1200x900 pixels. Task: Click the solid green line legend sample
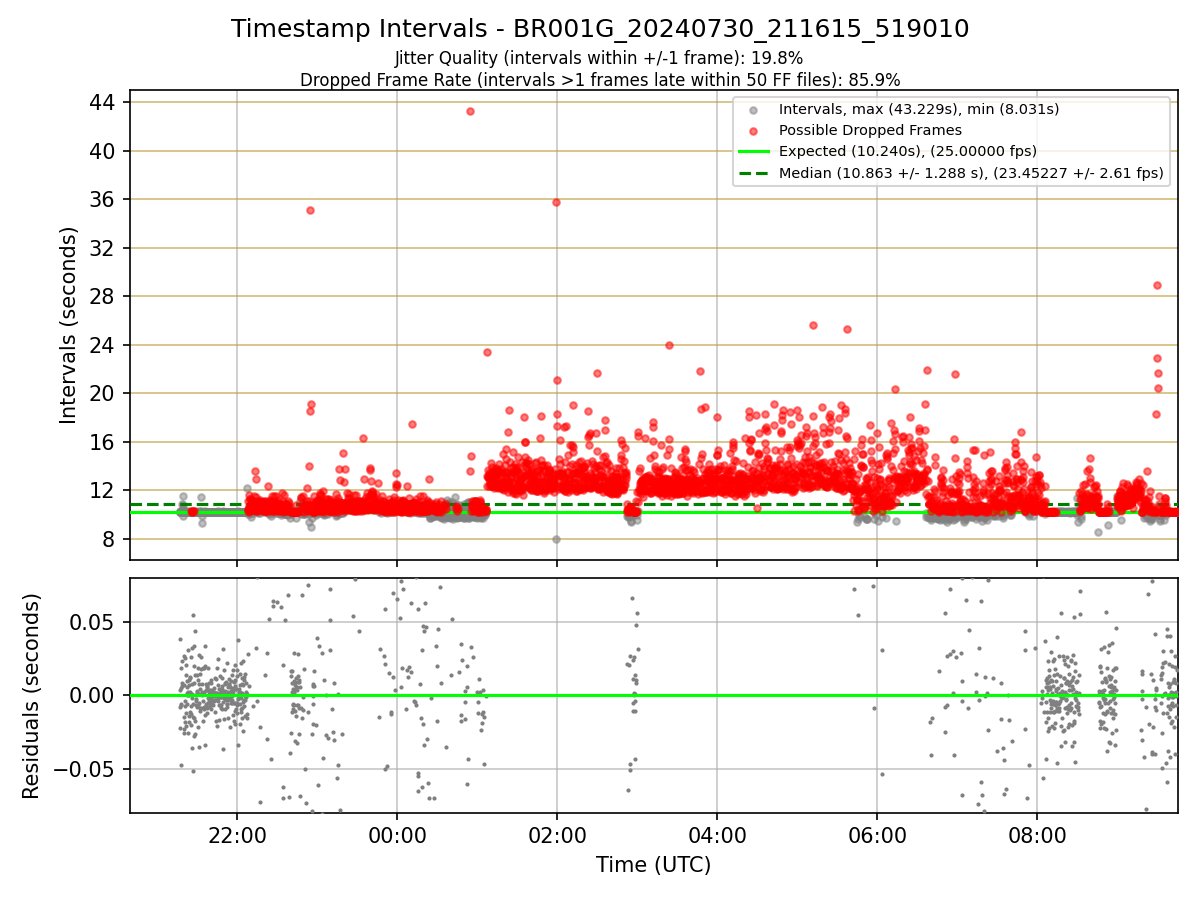click(753, 152)
